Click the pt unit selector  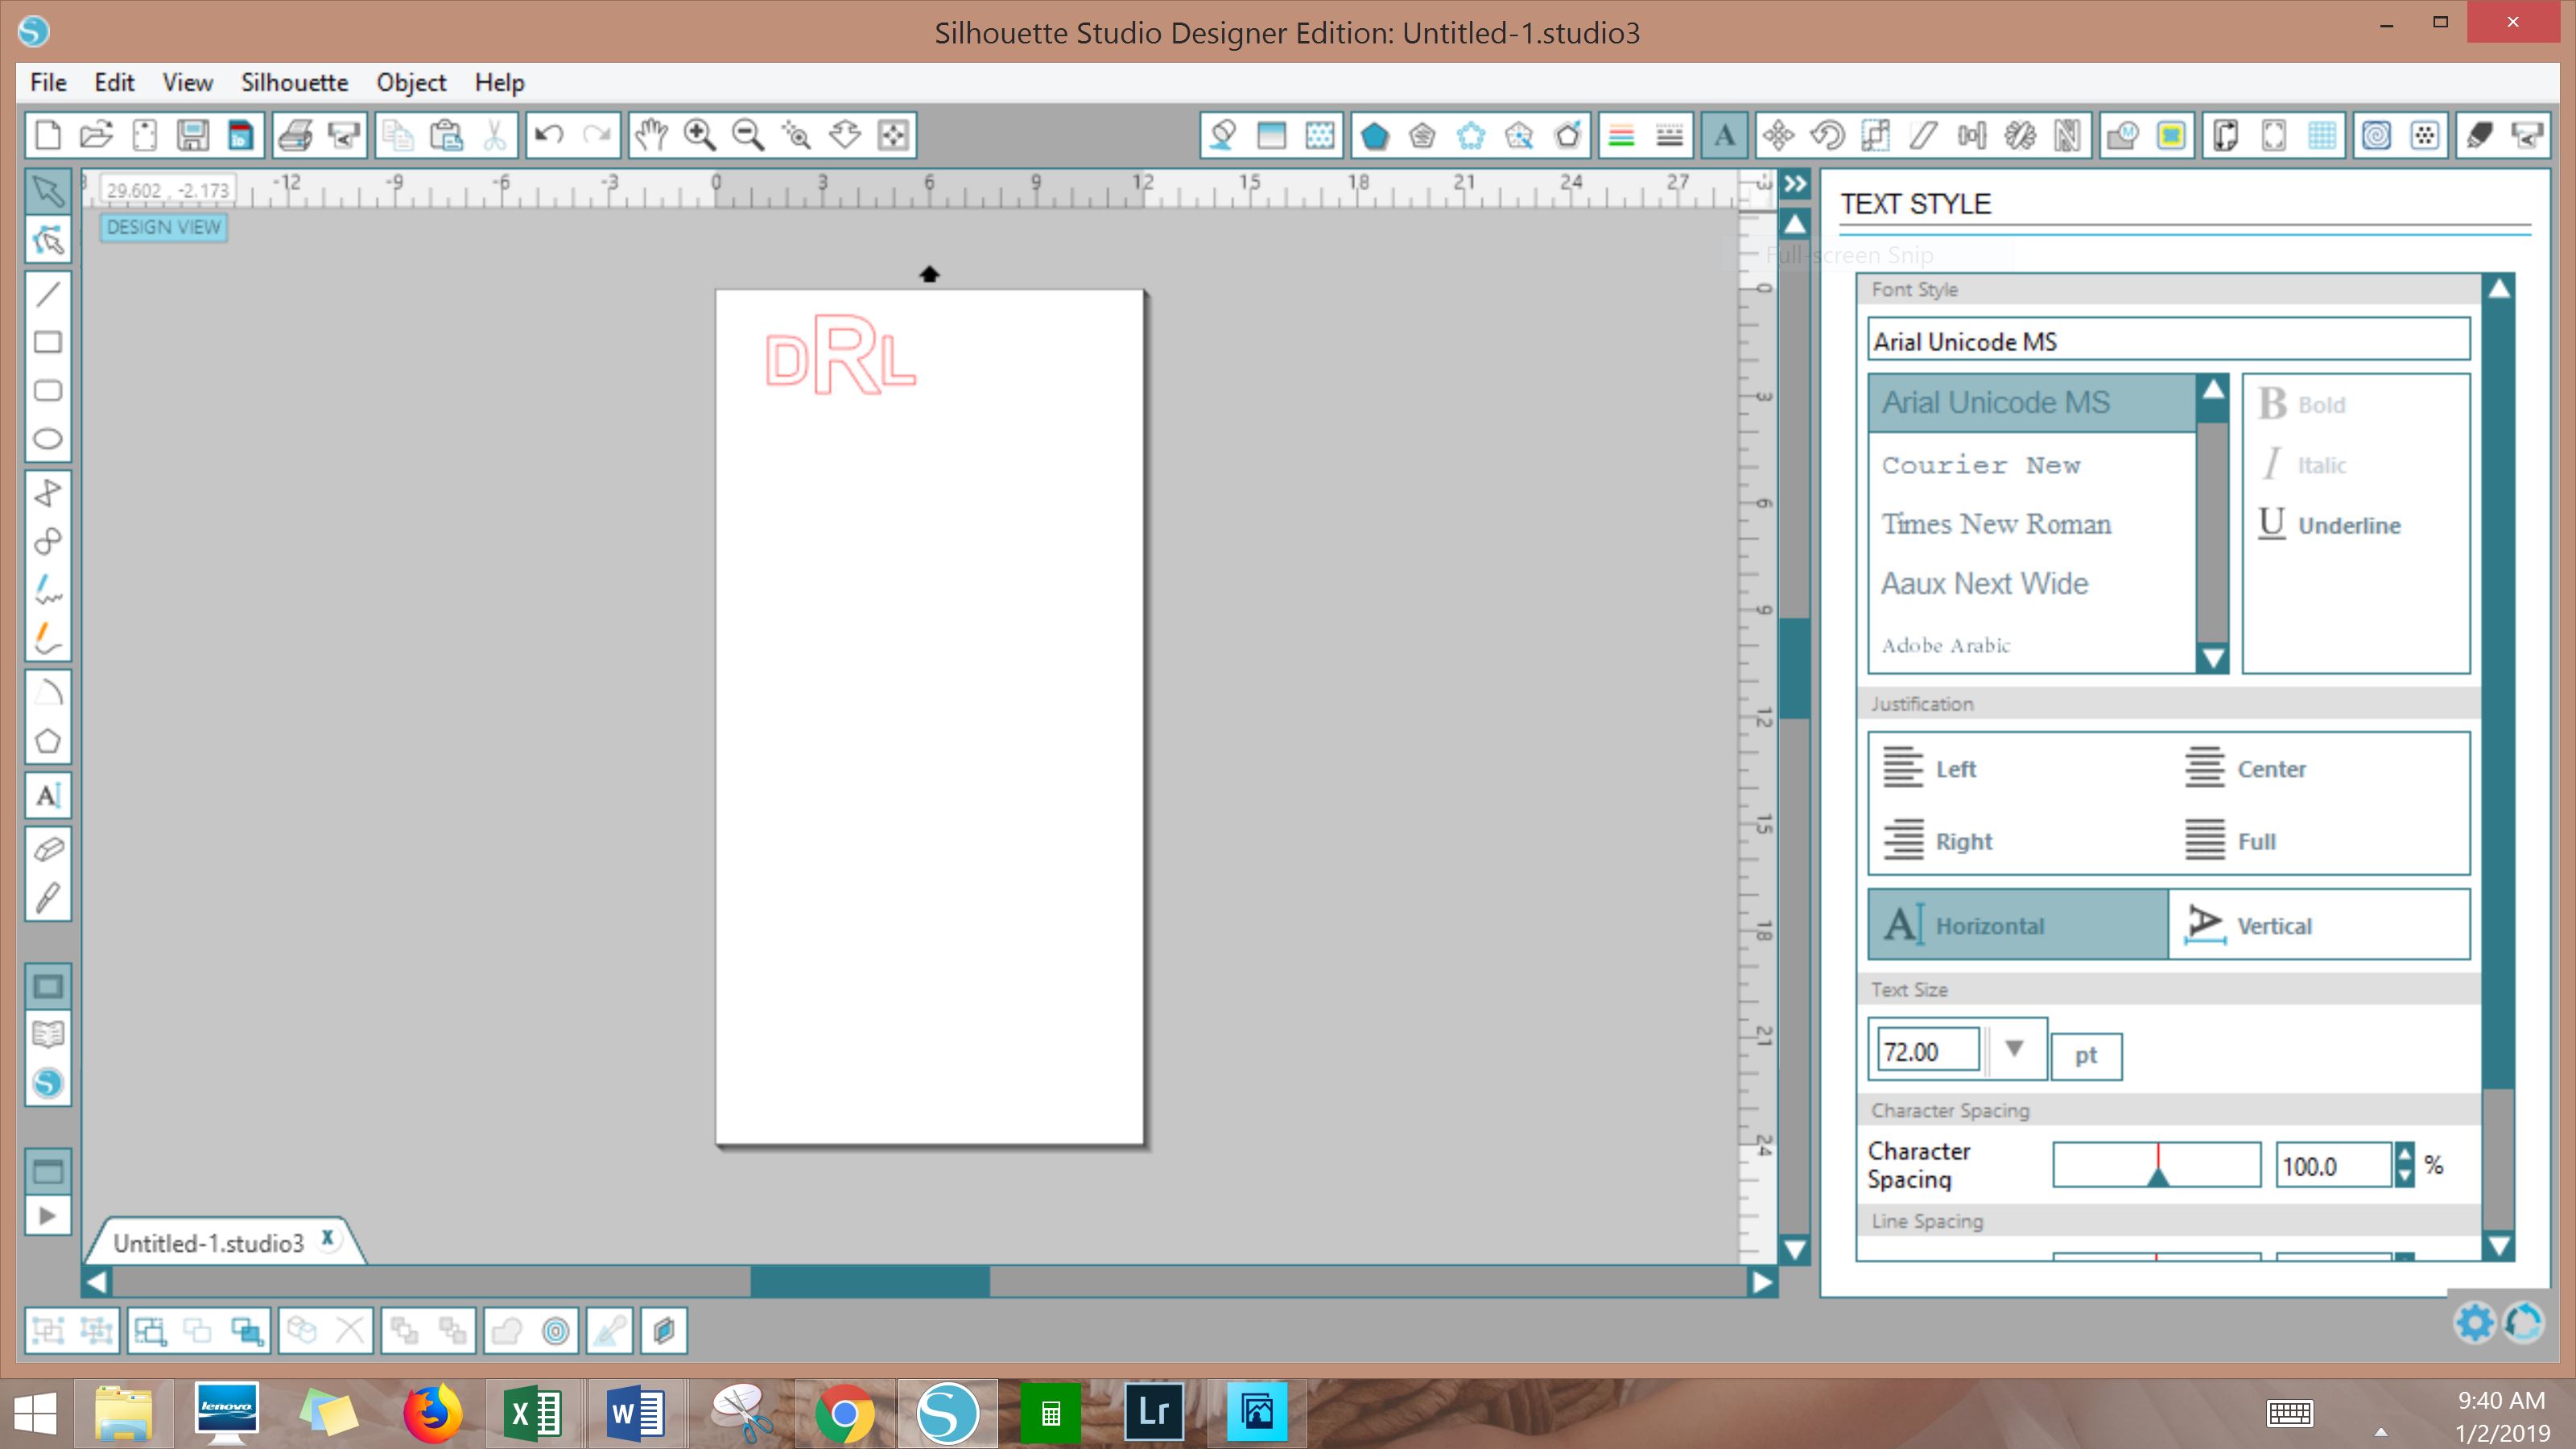point(2086,1056)
